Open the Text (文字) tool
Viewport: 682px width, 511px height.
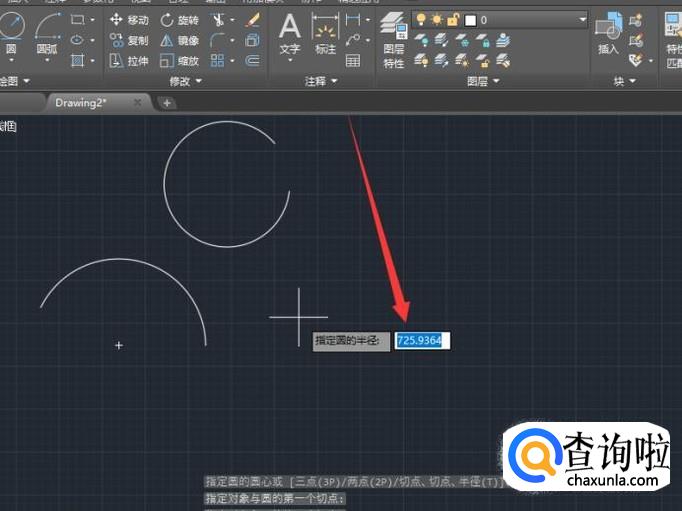(289, 34)
